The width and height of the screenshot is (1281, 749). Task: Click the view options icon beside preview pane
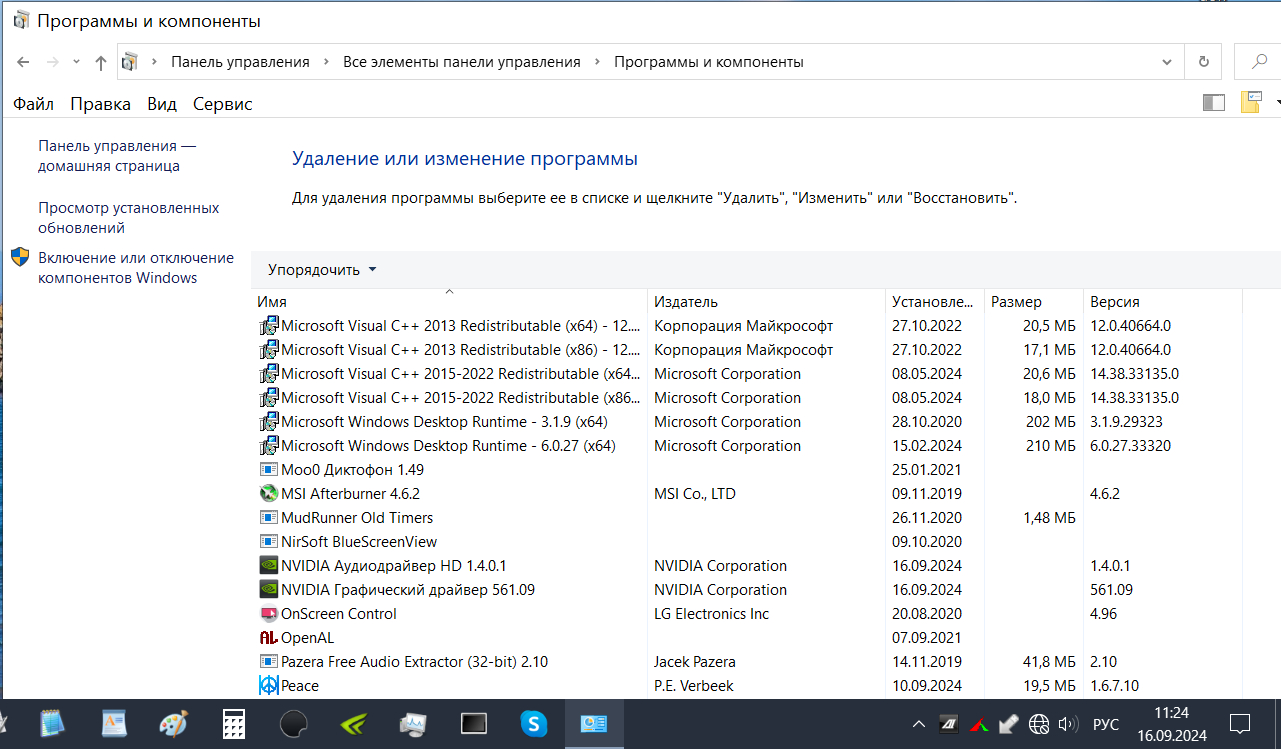(1251, 102)
